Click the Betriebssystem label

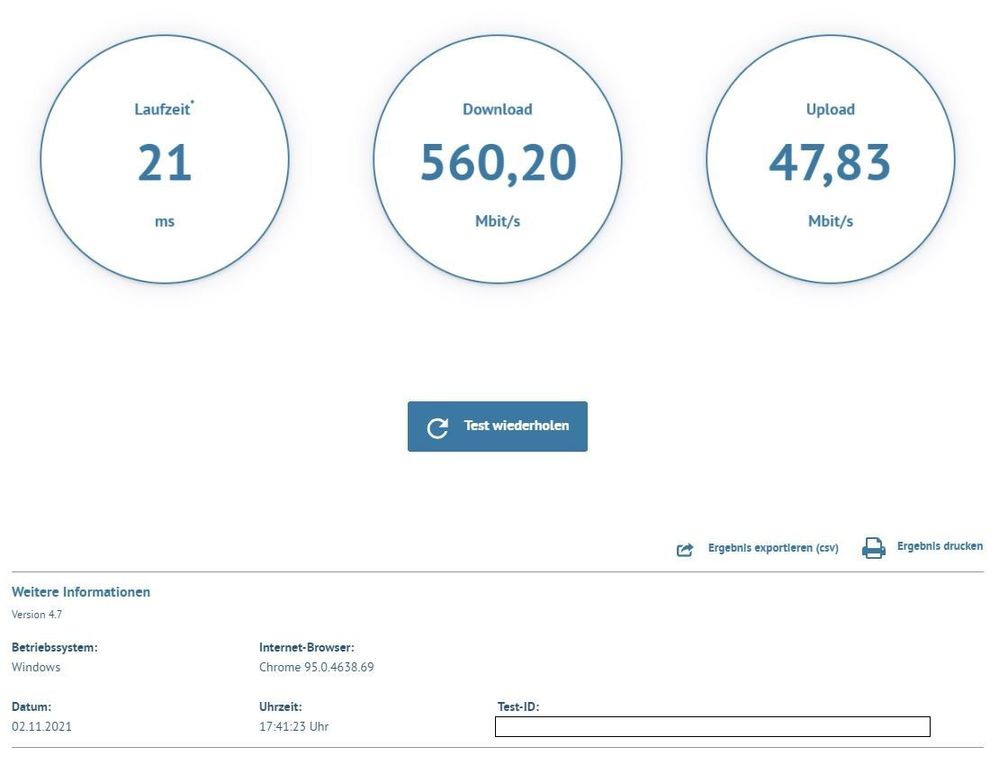(x=55, y=647)
